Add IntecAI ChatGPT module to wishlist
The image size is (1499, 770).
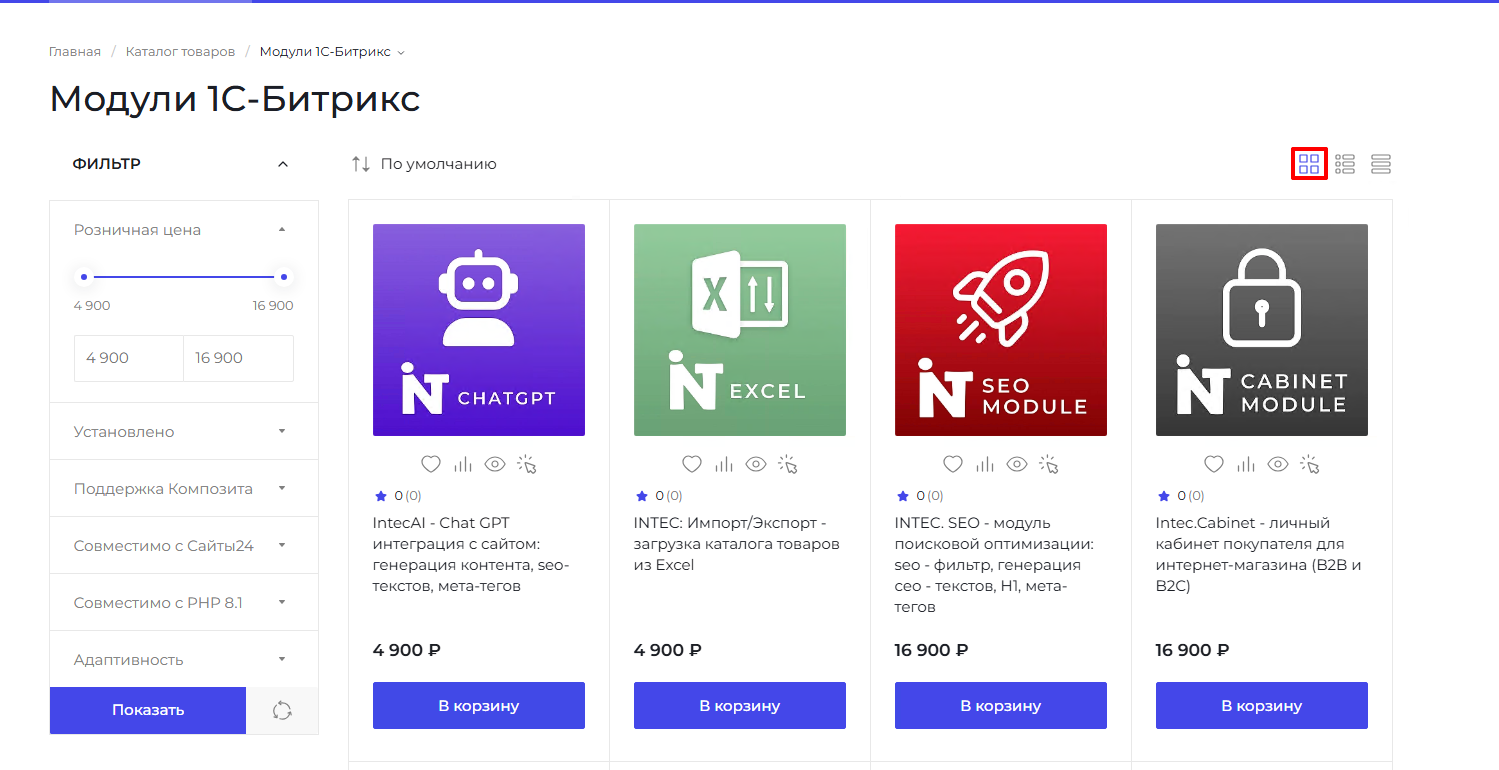431,464
